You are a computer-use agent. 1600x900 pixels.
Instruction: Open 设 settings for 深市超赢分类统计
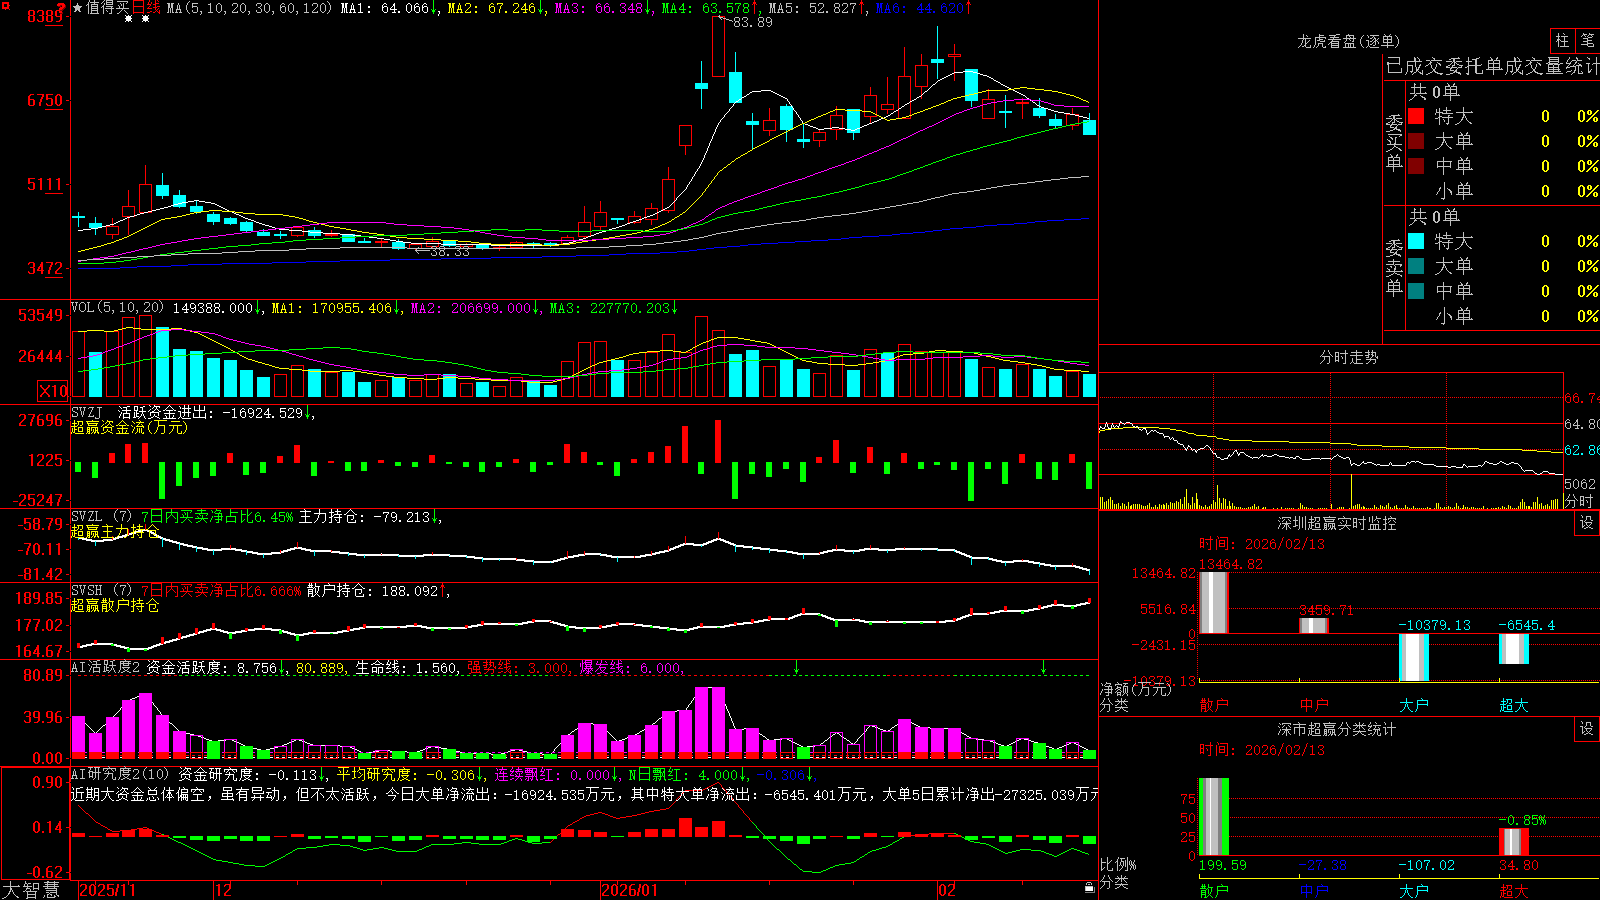(1587, 729)
